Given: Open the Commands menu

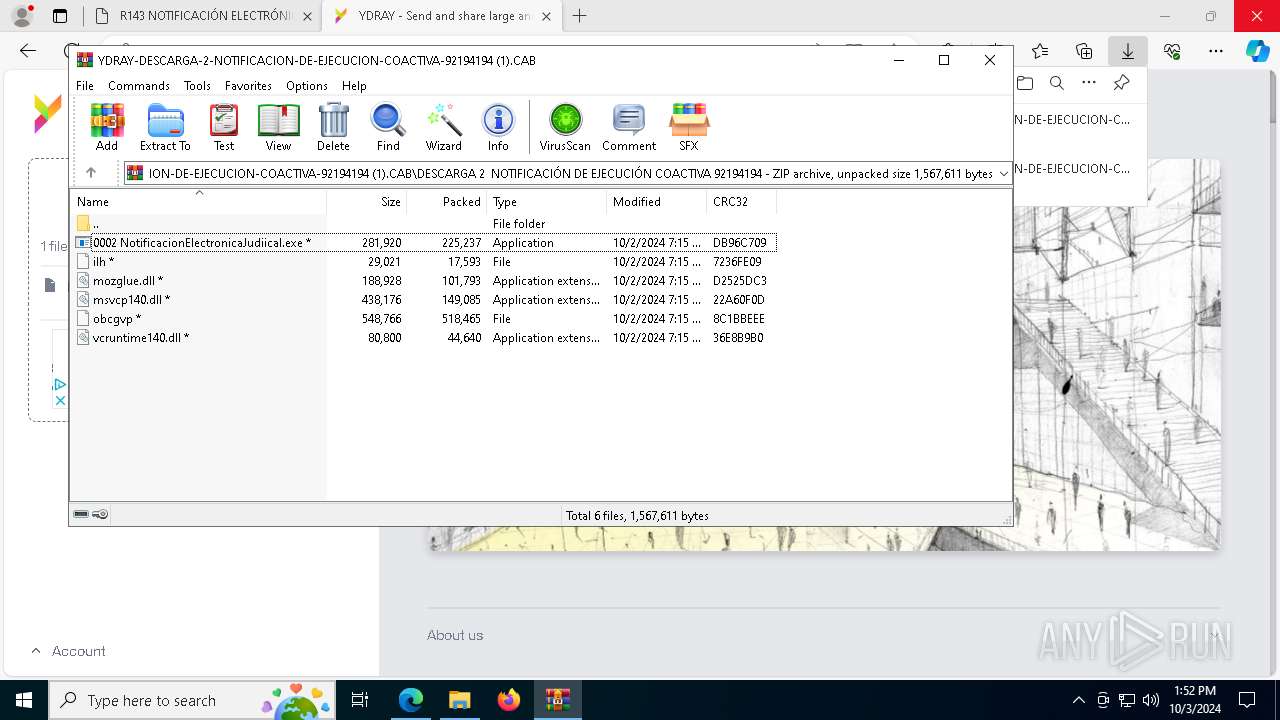Looking at the screenshot, I should click(139, 86).
